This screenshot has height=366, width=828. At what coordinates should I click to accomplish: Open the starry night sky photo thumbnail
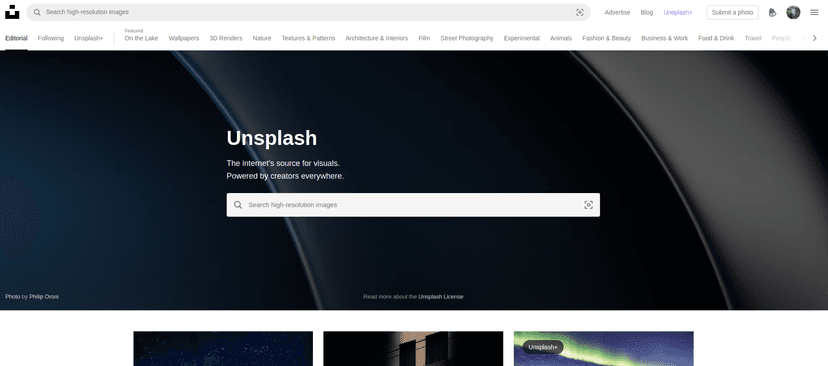[x=223, y=349]
